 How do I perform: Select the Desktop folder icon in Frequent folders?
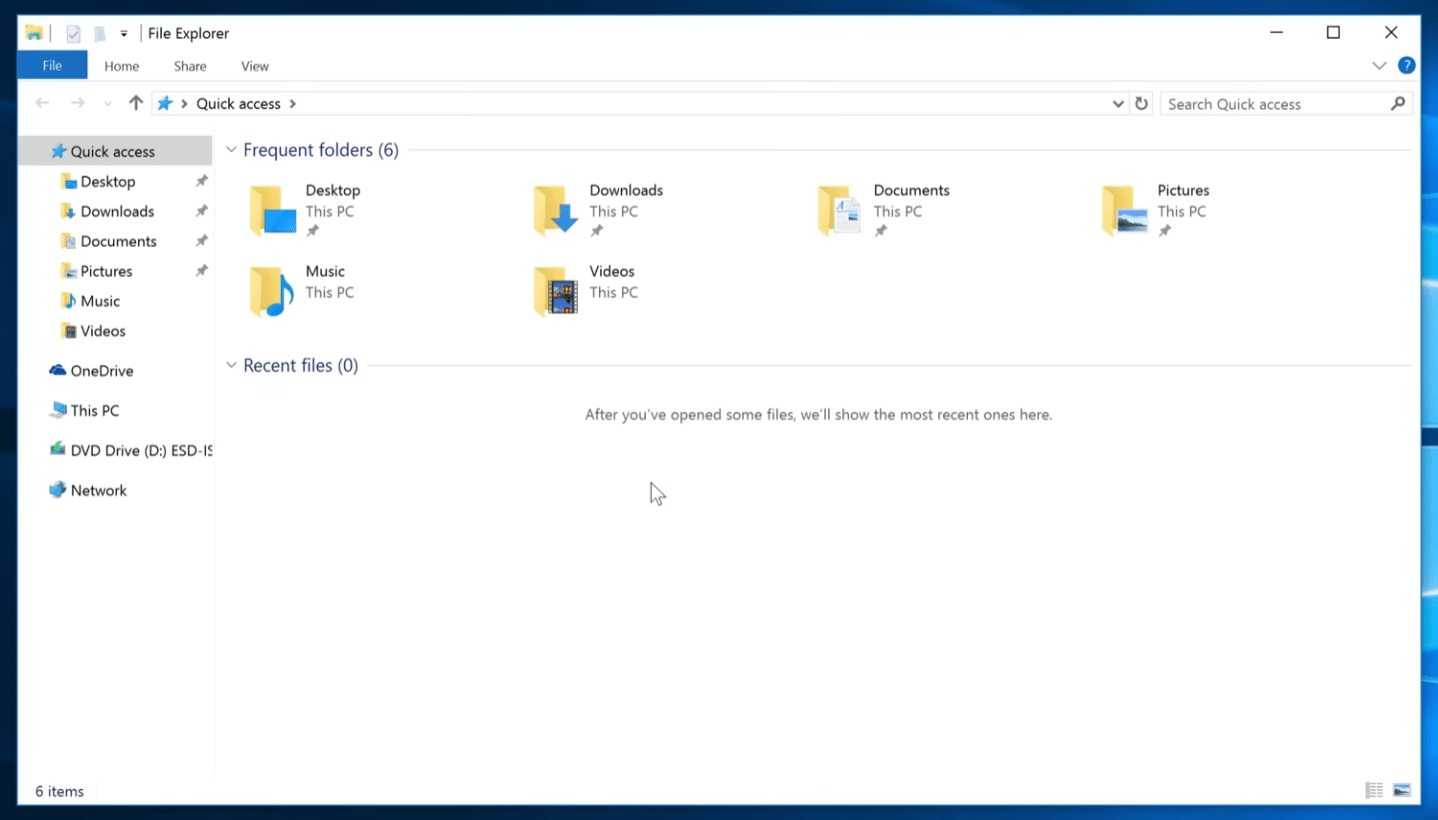pos(273,211)
